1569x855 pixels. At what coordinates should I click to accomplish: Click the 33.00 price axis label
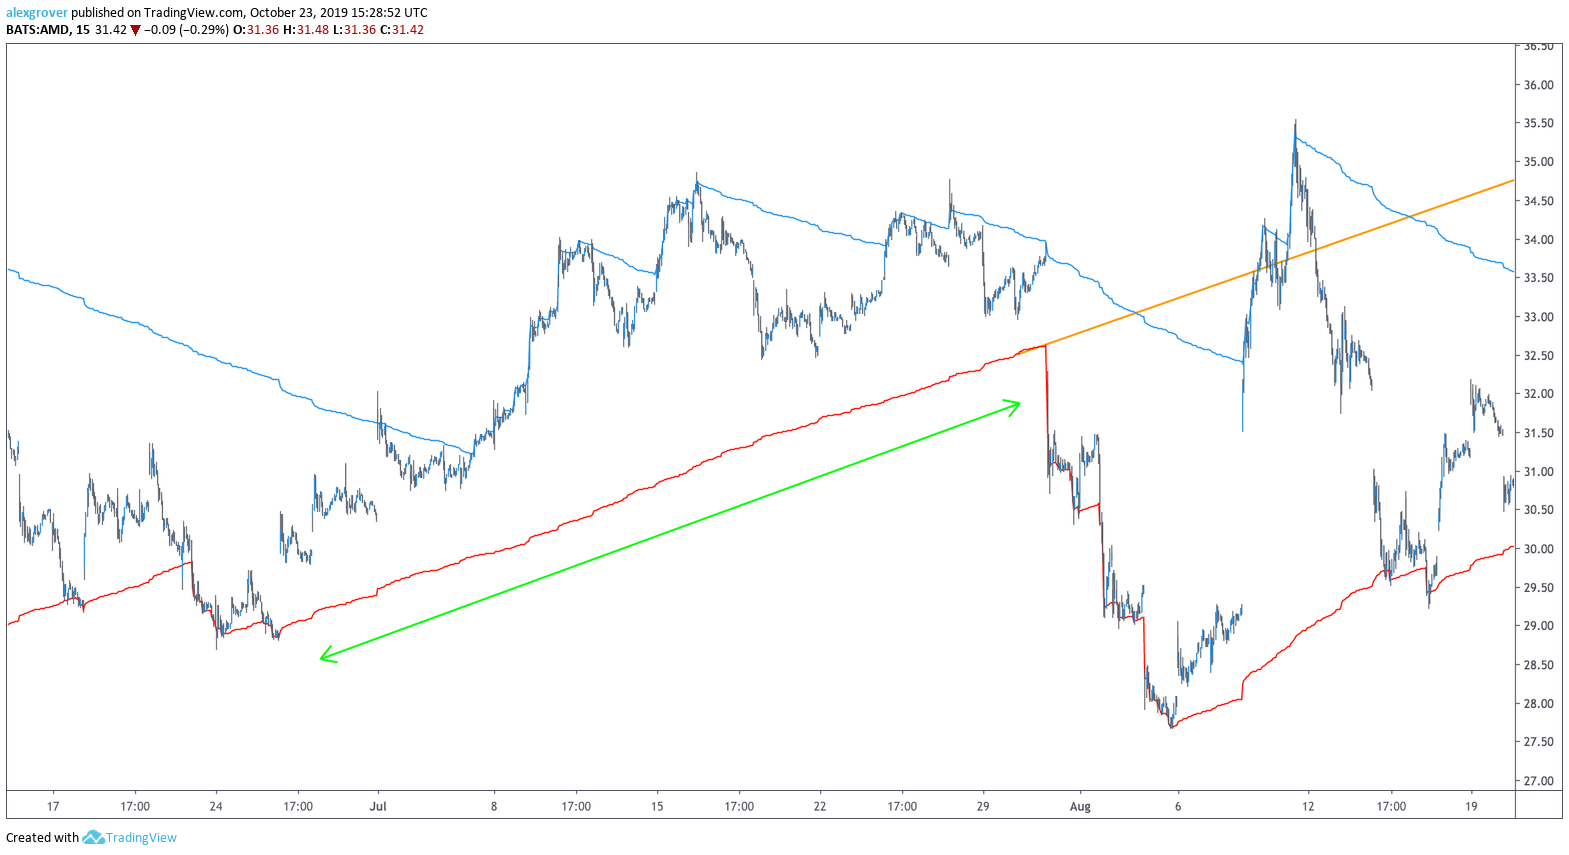[x=1539, y=317]
